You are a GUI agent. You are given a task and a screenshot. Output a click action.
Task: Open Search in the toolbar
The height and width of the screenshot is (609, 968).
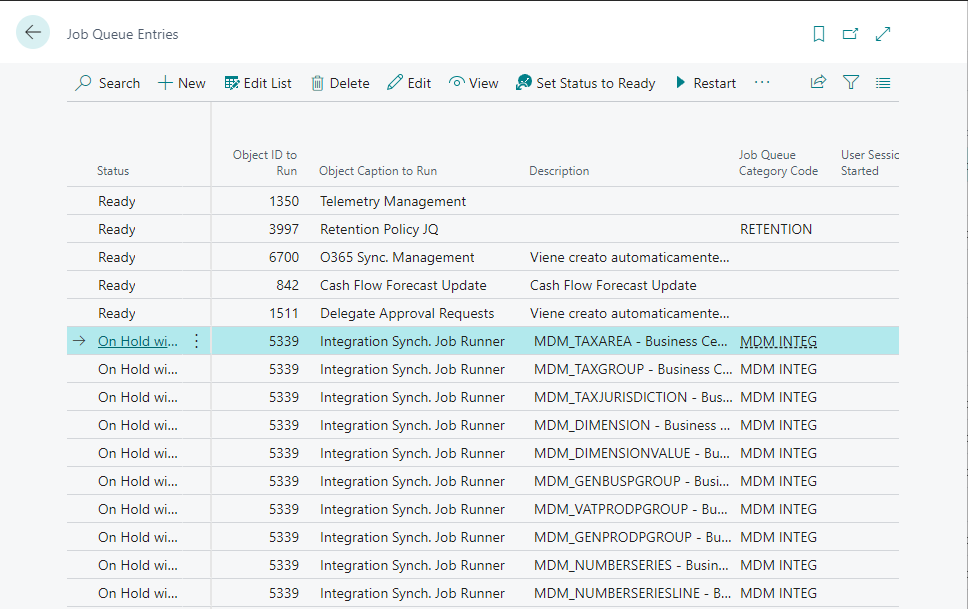(x=108, y=83)
